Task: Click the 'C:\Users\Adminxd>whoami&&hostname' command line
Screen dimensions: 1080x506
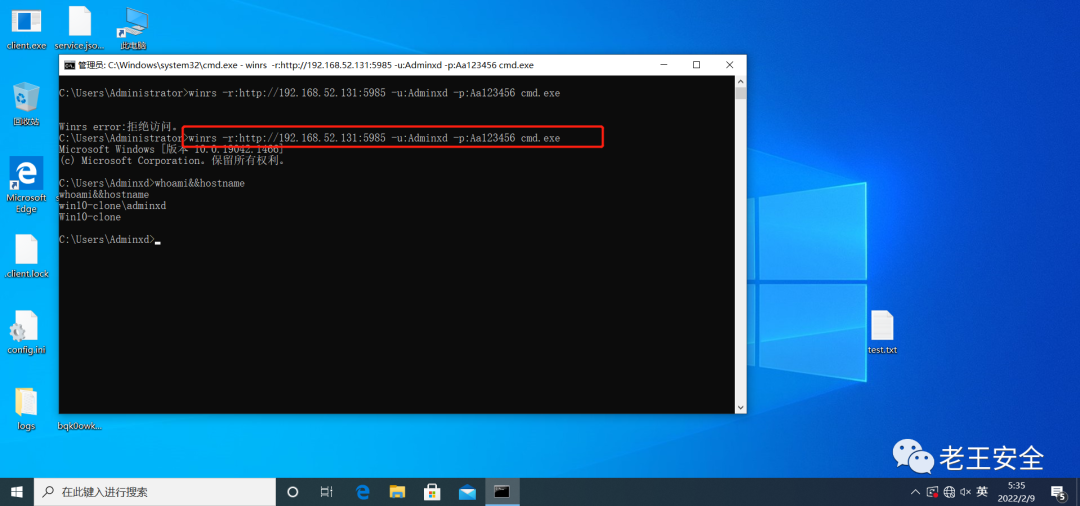Action: click(152, 183)
